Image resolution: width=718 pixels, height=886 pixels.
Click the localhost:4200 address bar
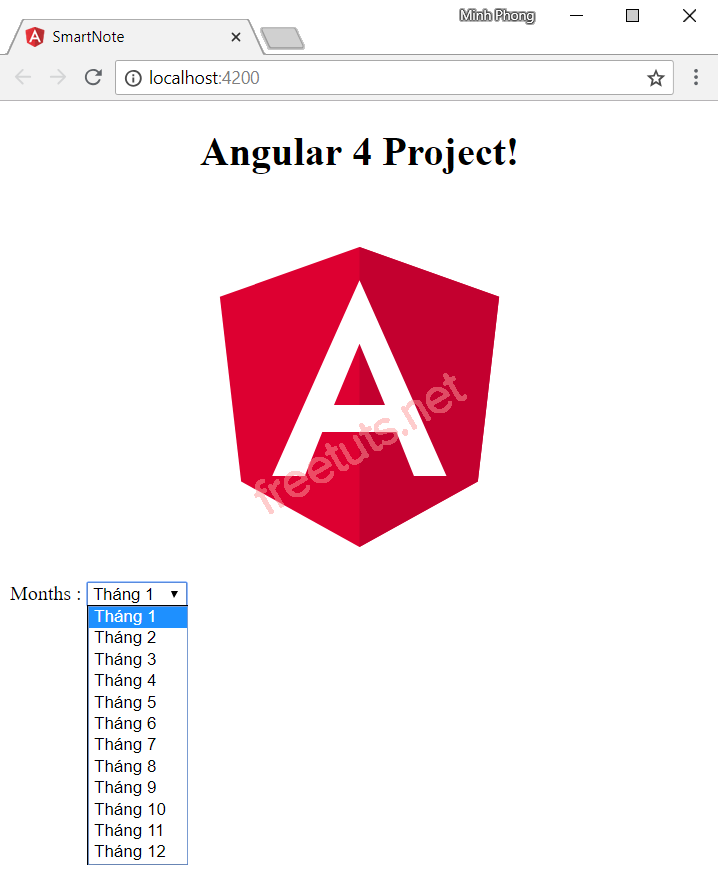pyautogui.click(x=390, y=78)
